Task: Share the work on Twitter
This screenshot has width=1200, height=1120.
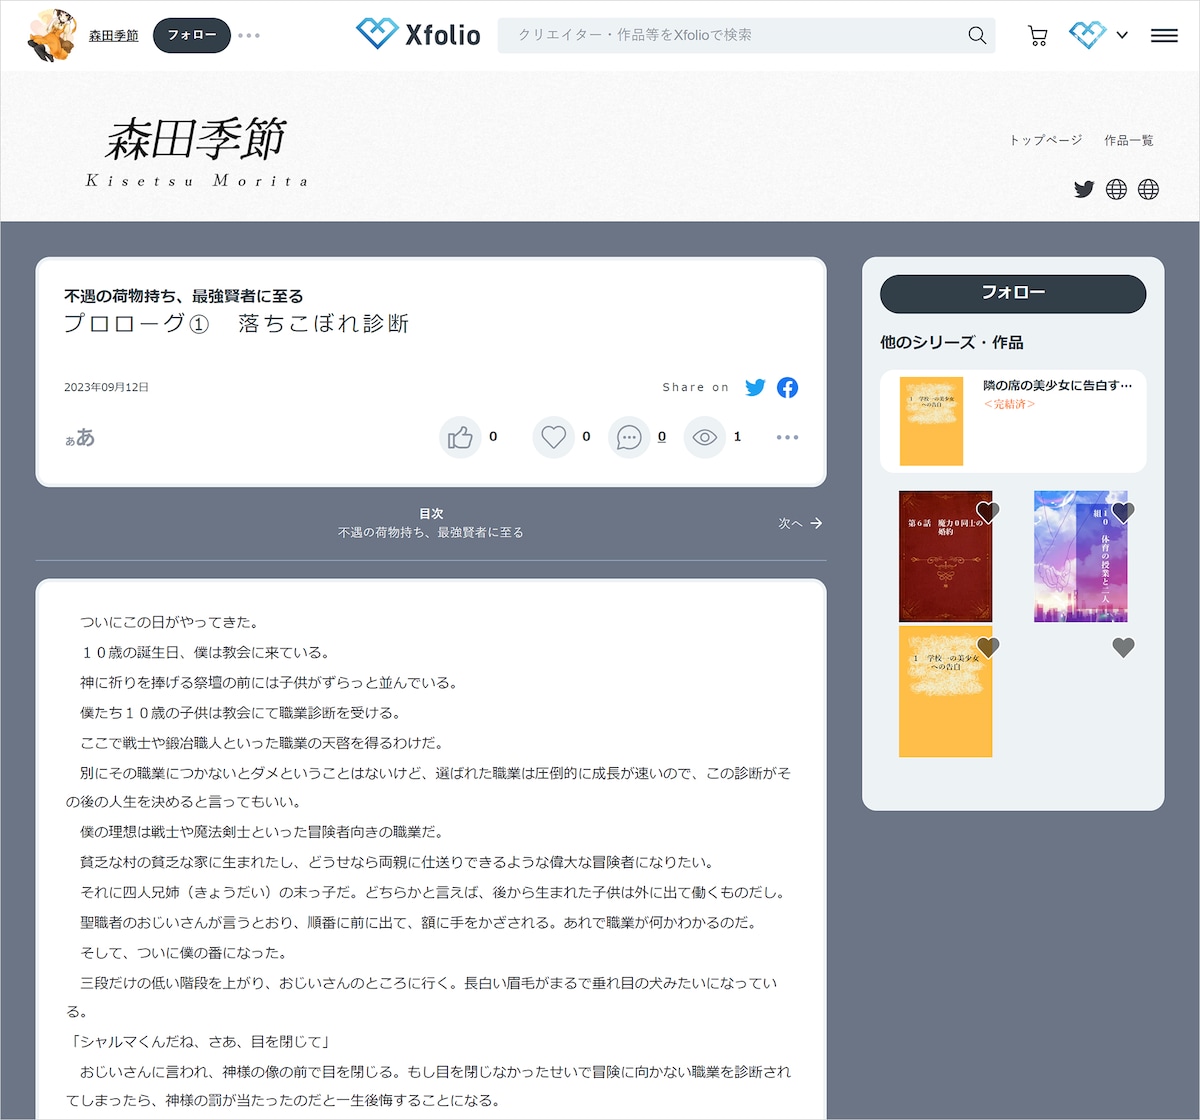Action: tap(755, 387)
